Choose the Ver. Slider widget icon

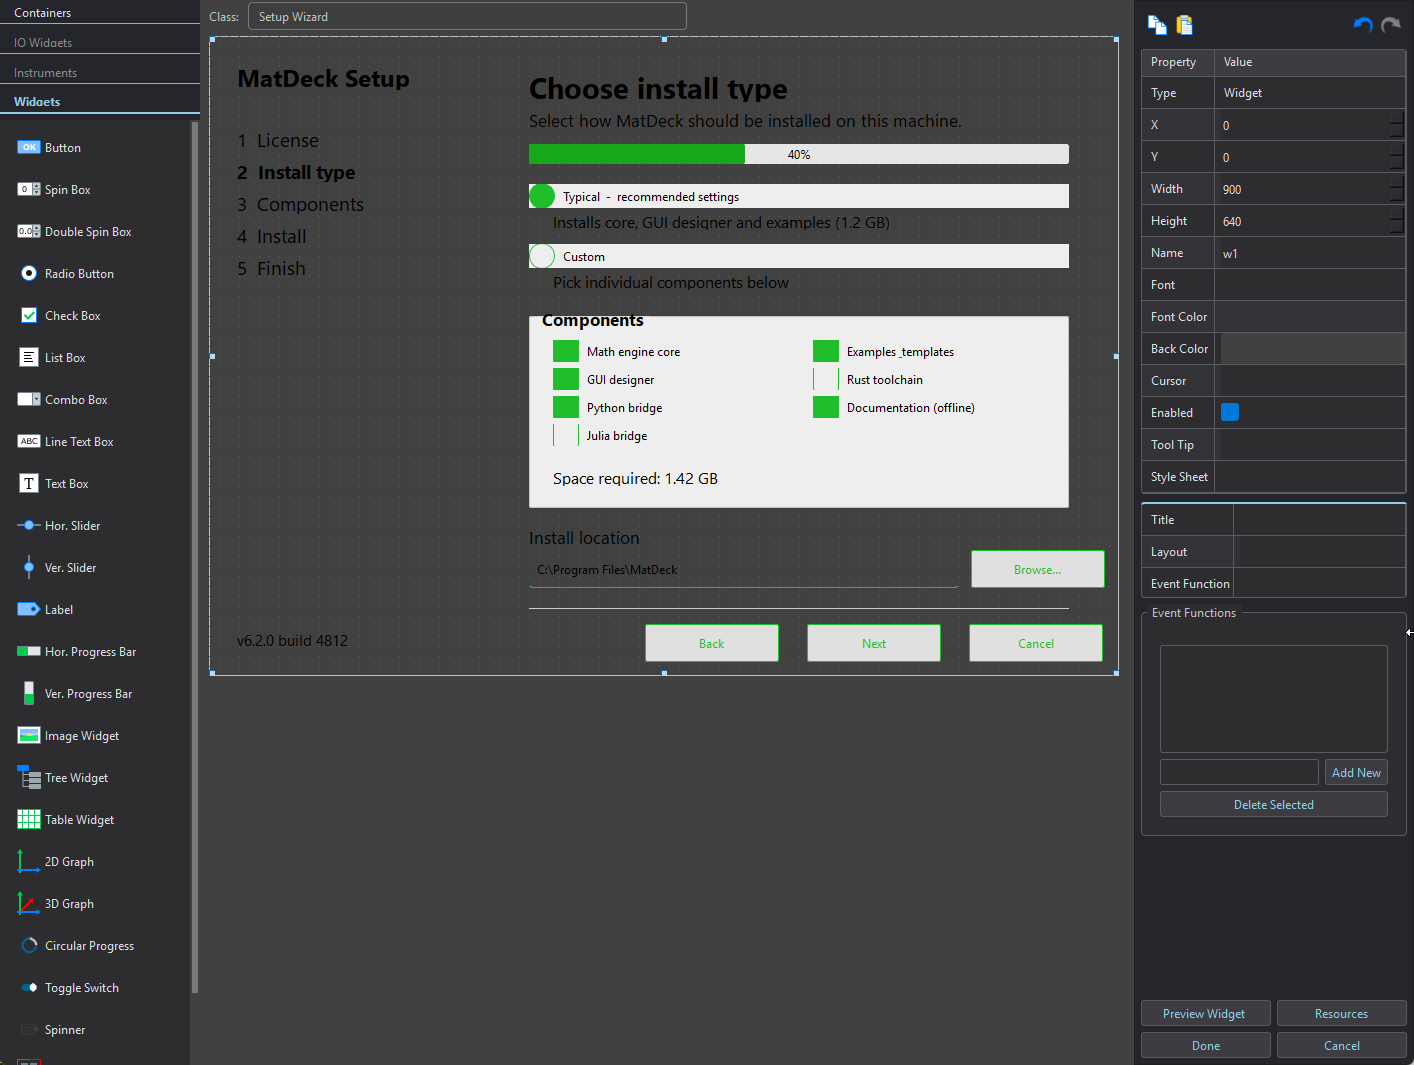coord(29,567)
